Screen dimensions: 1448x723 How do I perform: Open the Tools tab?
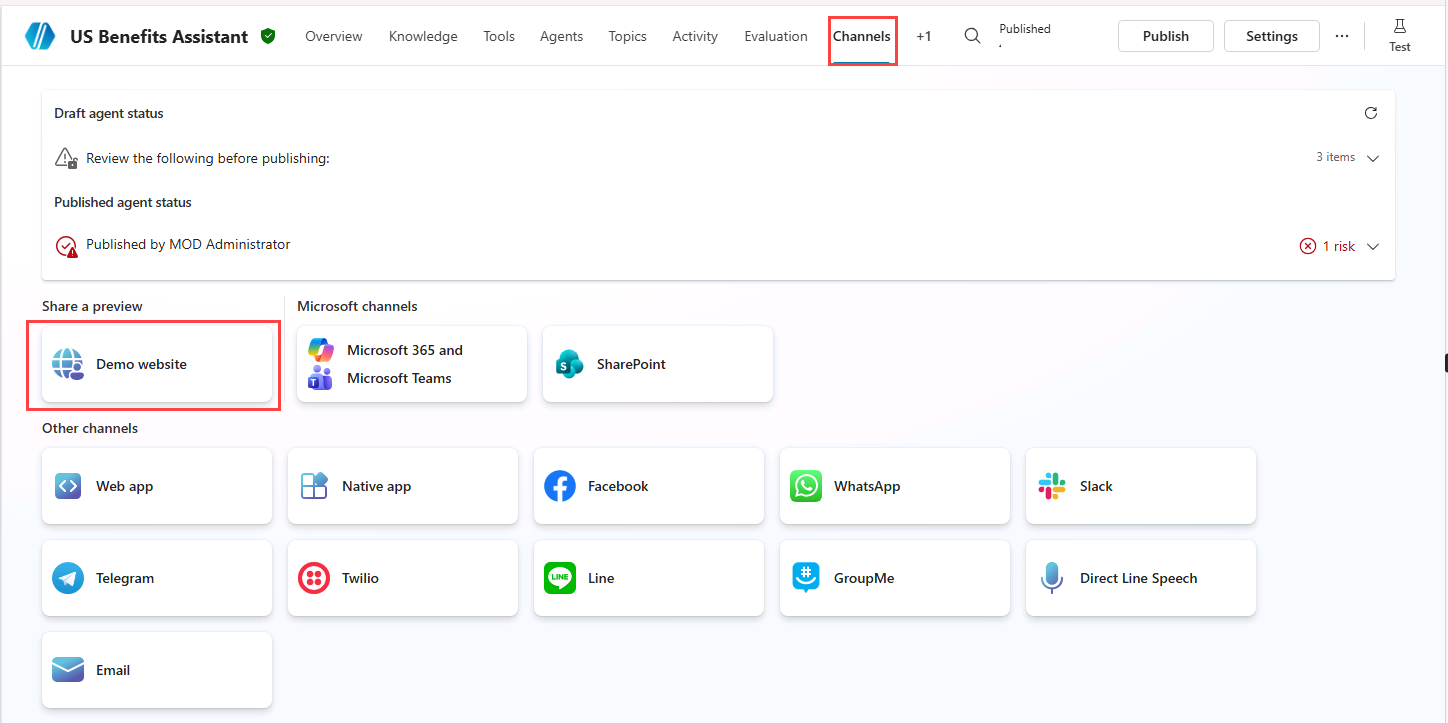coord(499,36)
